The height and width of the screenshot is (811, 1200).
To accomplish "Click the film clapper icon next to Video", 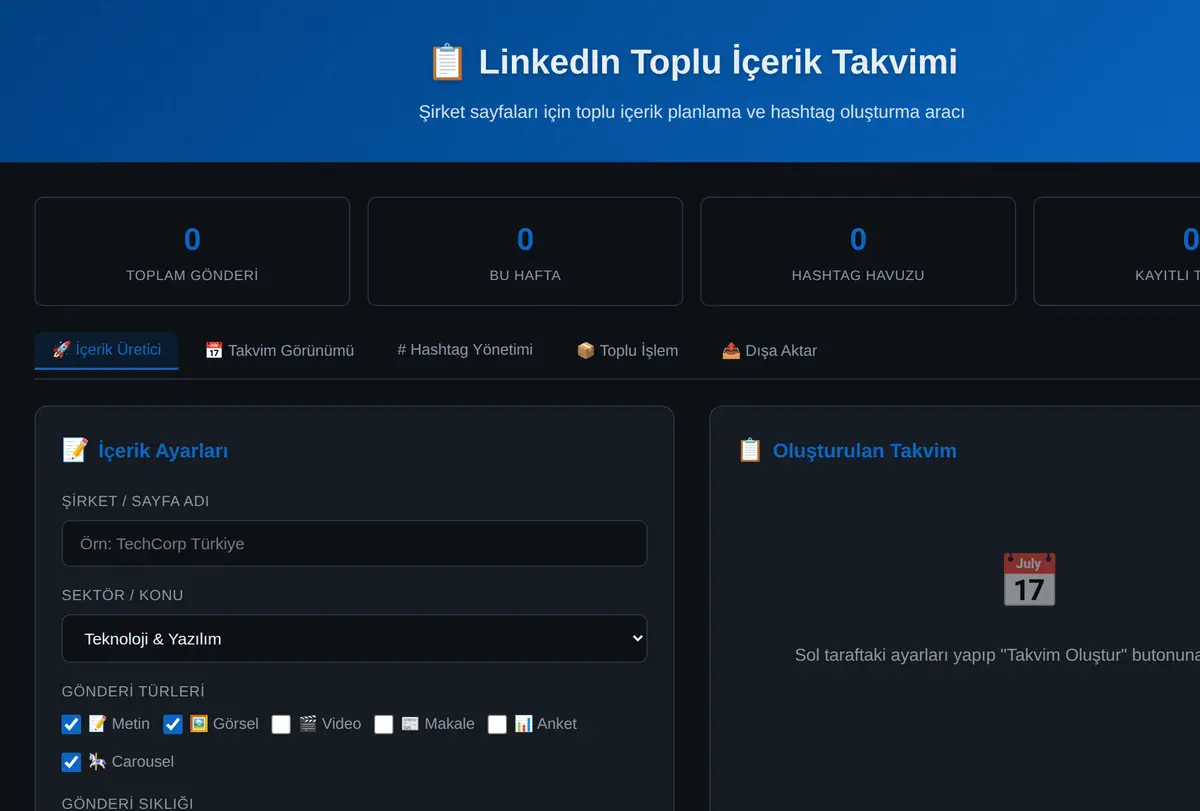I will 308,723.
